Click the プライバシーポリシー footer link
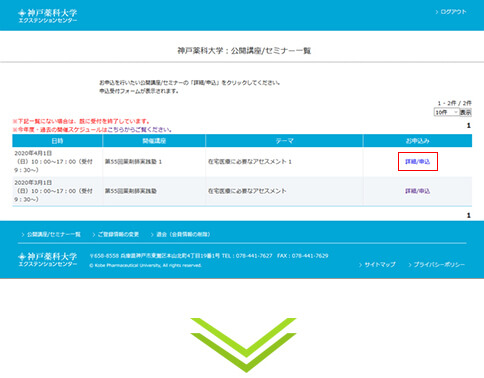Screen dimensions: 484x378 [x=436, y=265]
